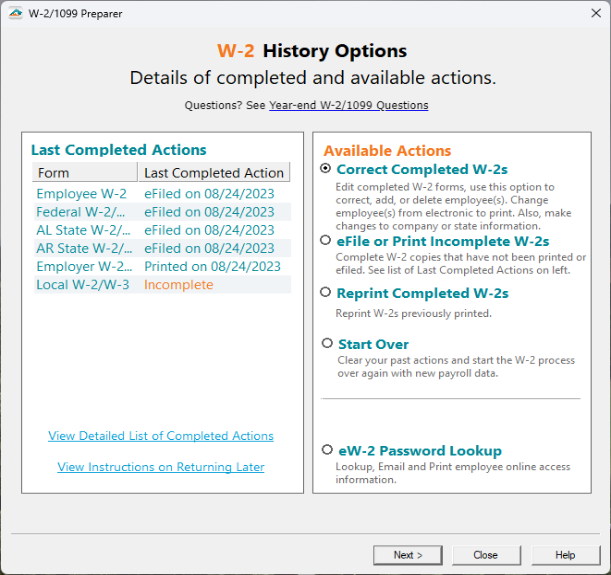
Task: Click eFiled on 08/24/2023 for Employee W-2
Action: [209, 194]
